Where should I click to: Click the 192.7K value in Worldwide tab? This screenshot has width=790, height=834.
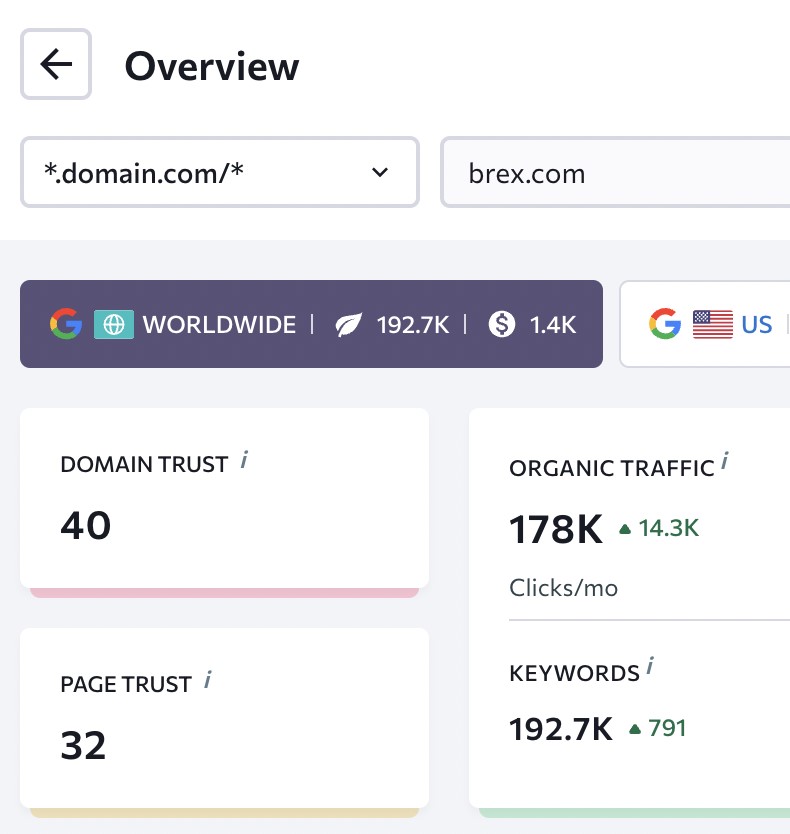[413, 324]
